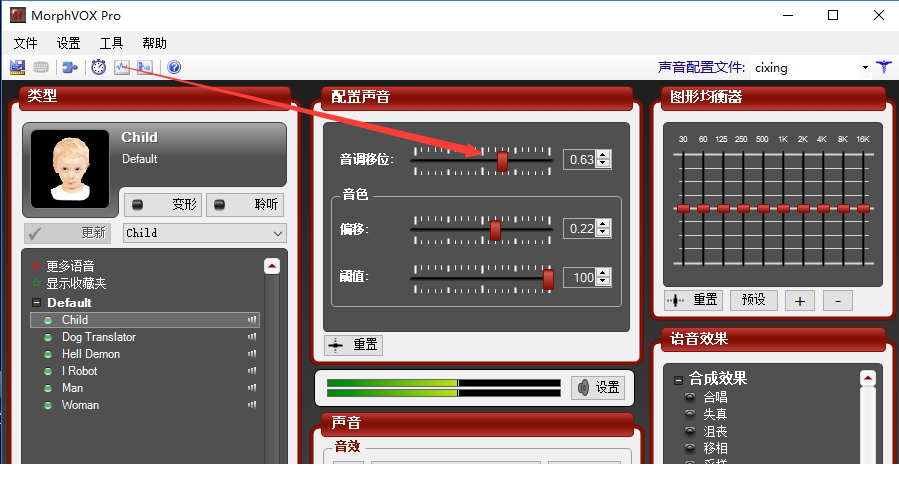The height and width of the screenshot is (482, 899).
Task: Click the MorphVOX Pro title bar logo
Action: 18,15
